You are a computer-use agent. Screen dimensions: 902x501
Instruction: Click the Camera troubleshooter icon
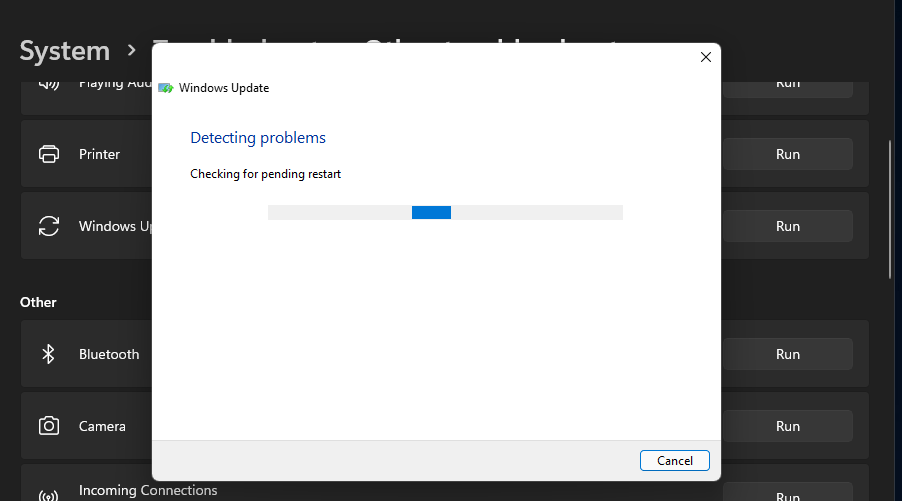48,426
